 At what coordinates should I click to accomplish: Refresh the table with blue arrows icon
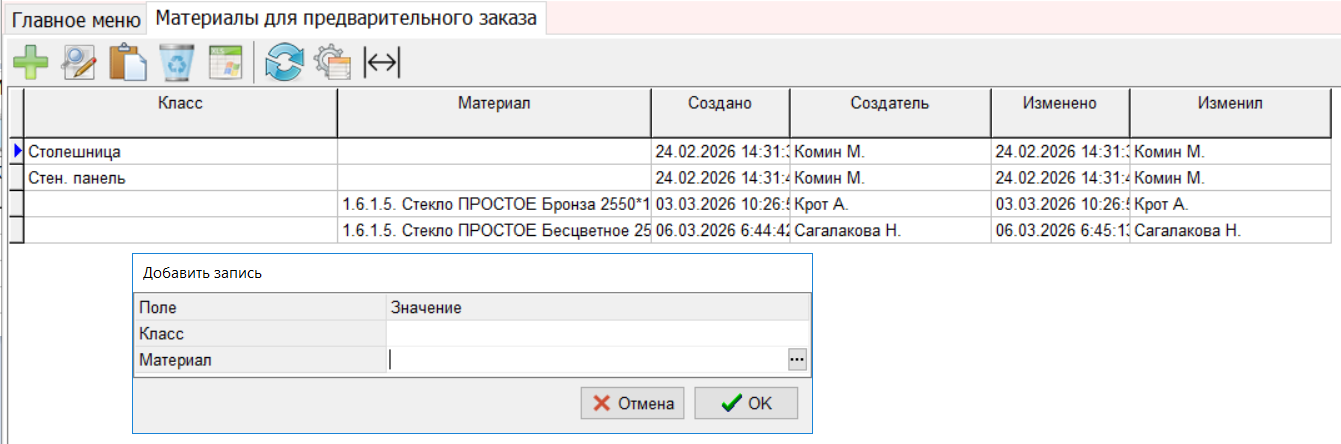(283, 63)
